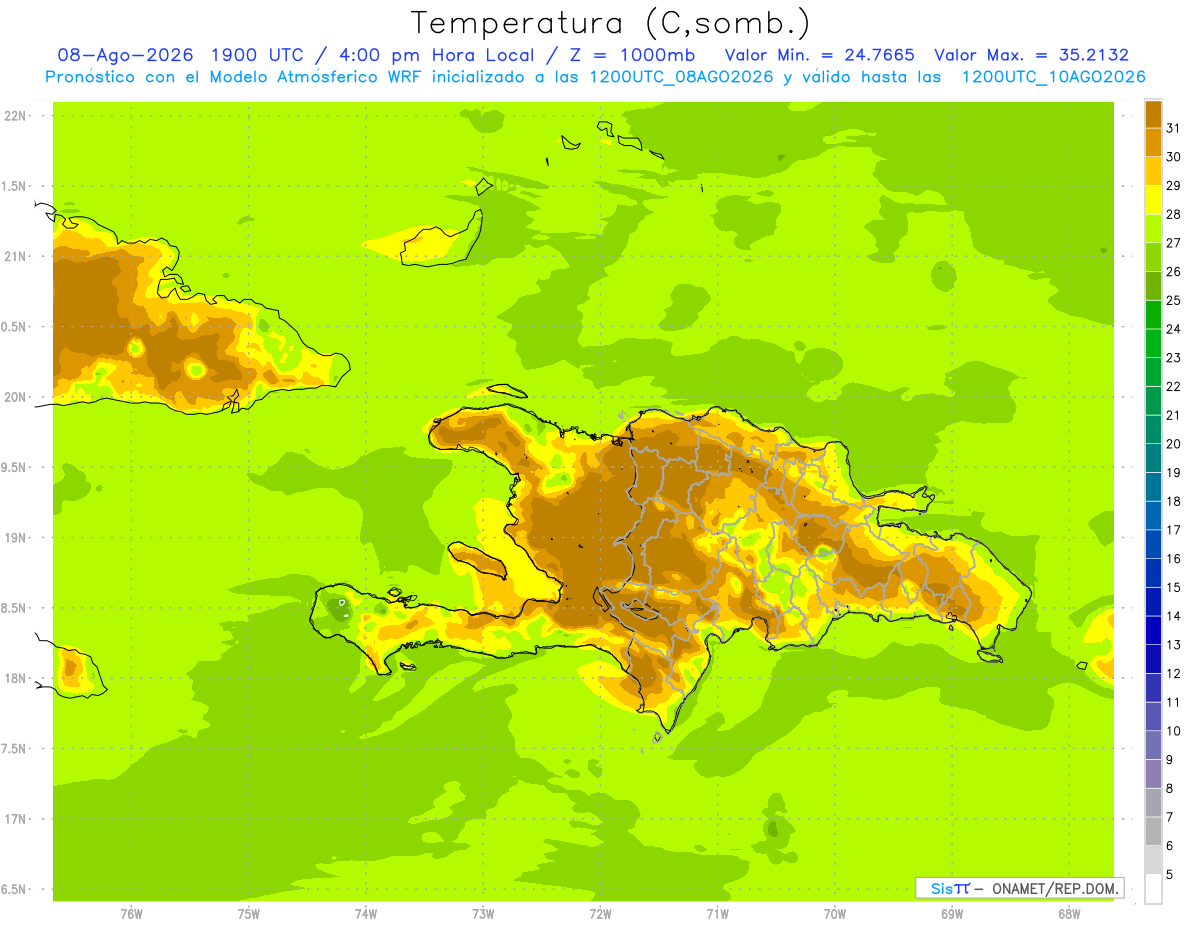This screenshot has height=927, width=1200.
Task: Click green swatch between legend 26 and 27
Action: click(1153, 257)
